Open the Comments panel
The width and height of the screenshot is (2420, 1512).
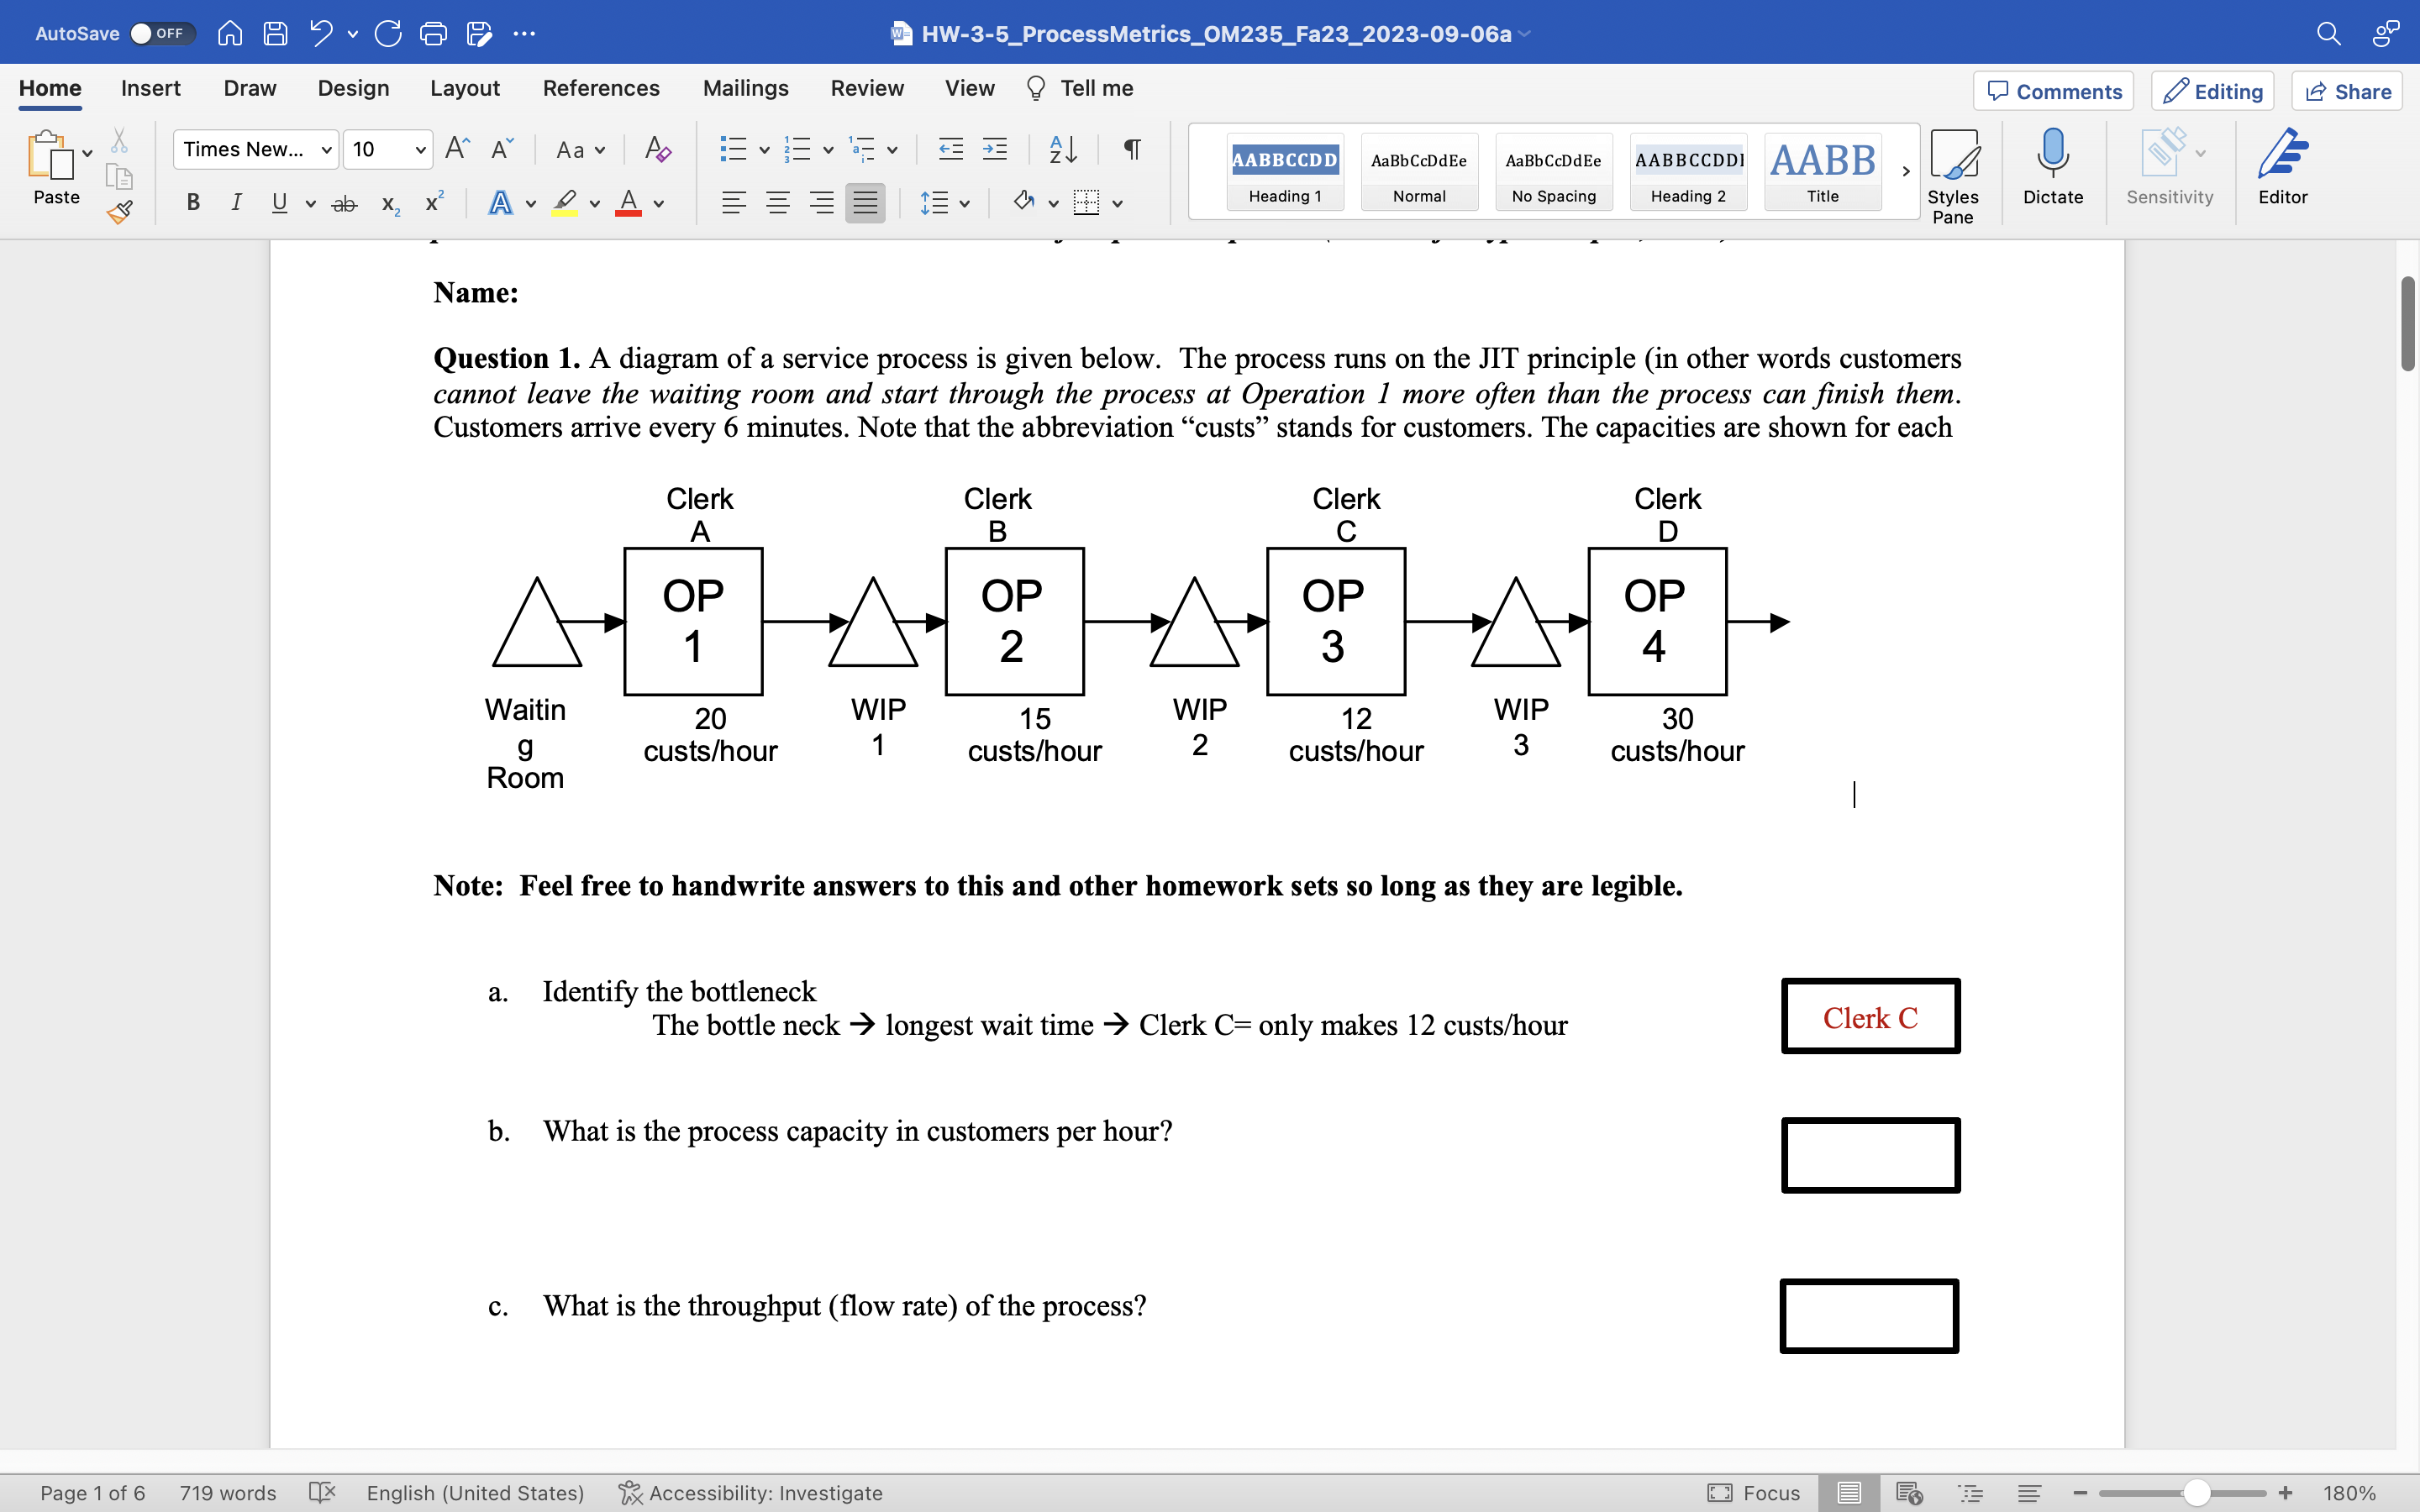(x=2052, y=91)
